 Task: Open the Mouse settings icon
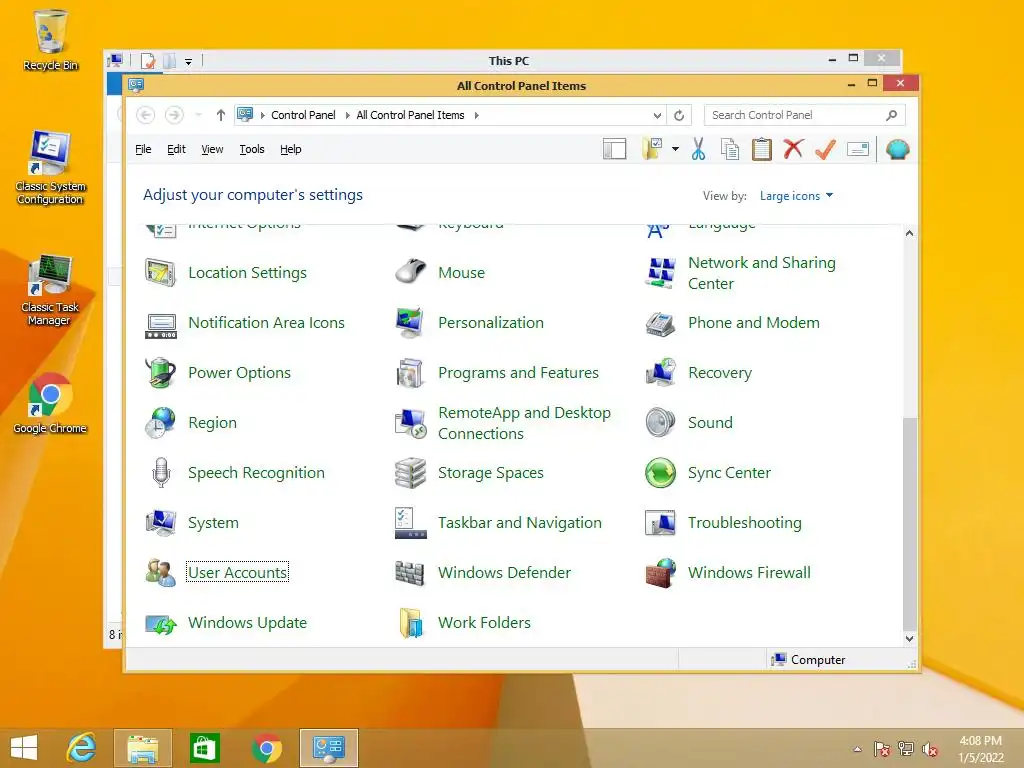click(411, 272)
